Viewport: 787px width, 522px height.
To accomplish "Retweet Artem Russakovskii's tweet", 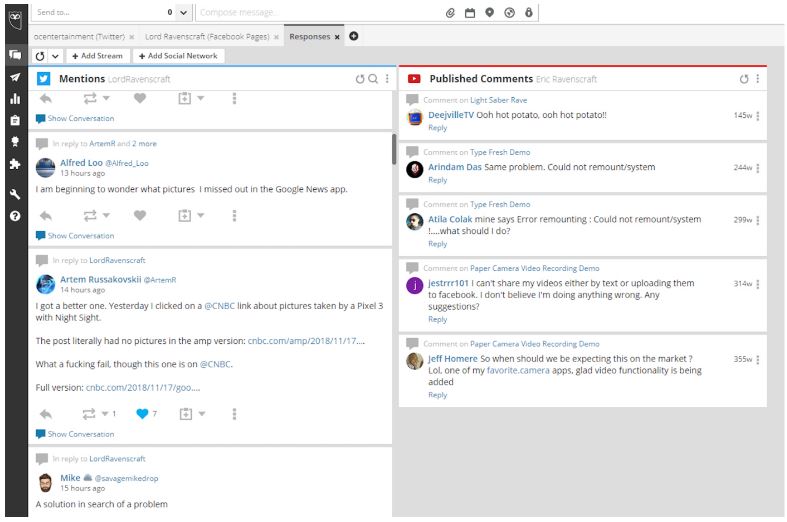I will pyautogui.click(x=89, y=414).
